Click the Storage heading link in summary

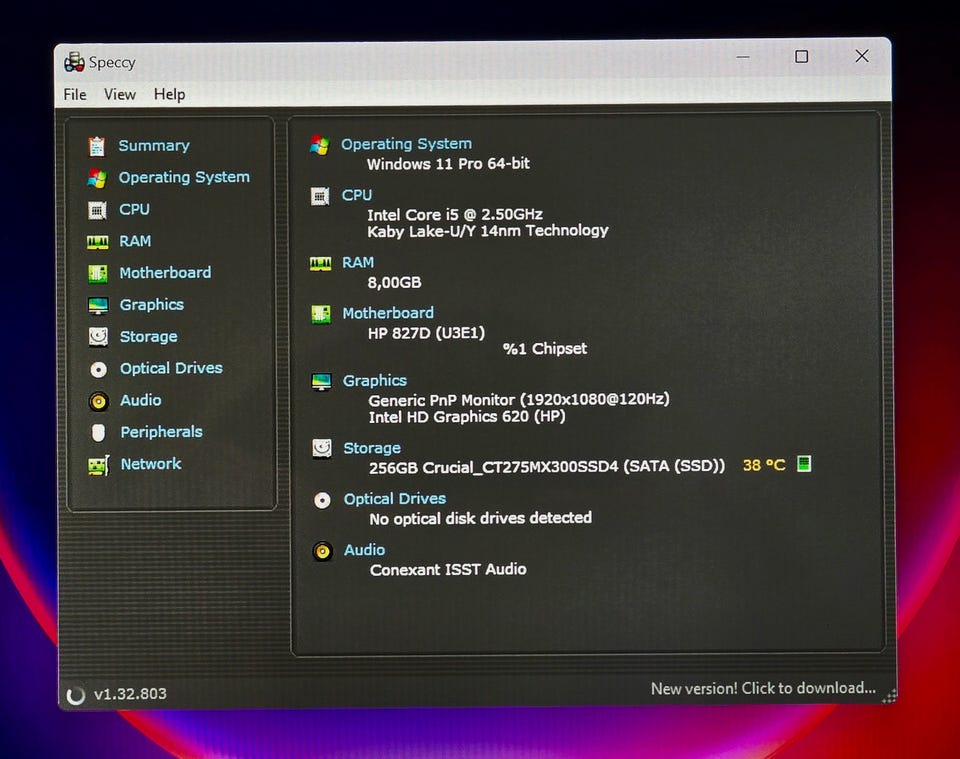coord(372,449)
